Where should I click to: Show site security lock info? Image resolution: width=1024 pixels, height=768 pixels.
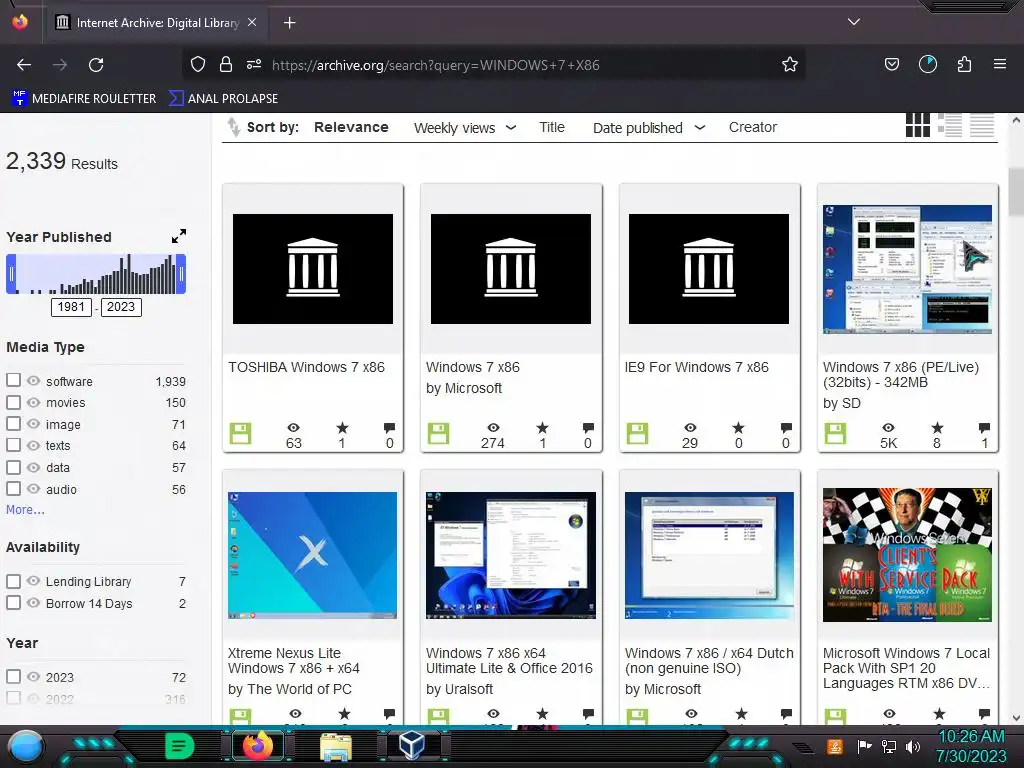click(226, 64)
